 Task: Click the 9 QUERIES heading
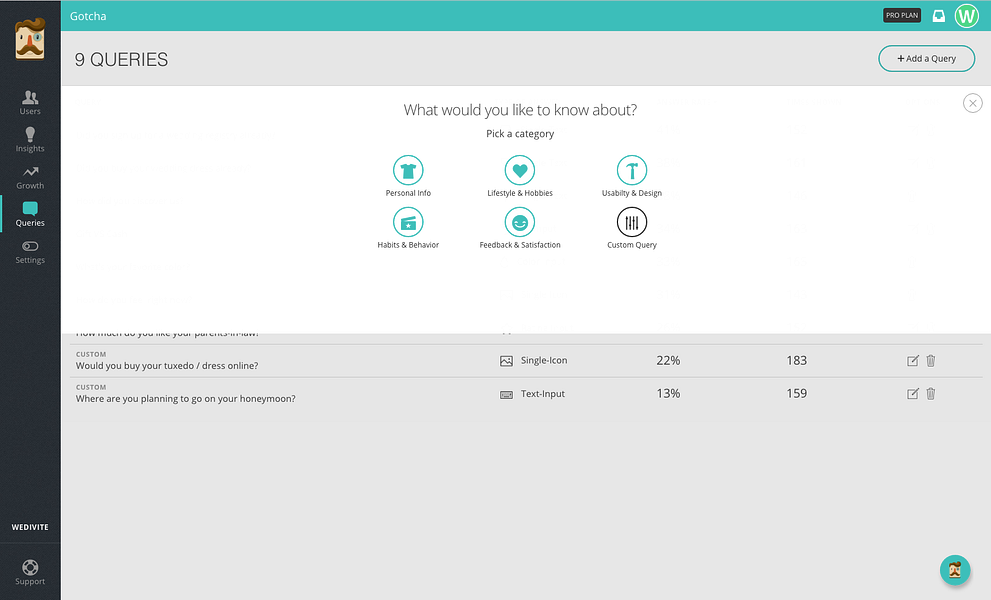pyautogui.click(x=121, y=59)
